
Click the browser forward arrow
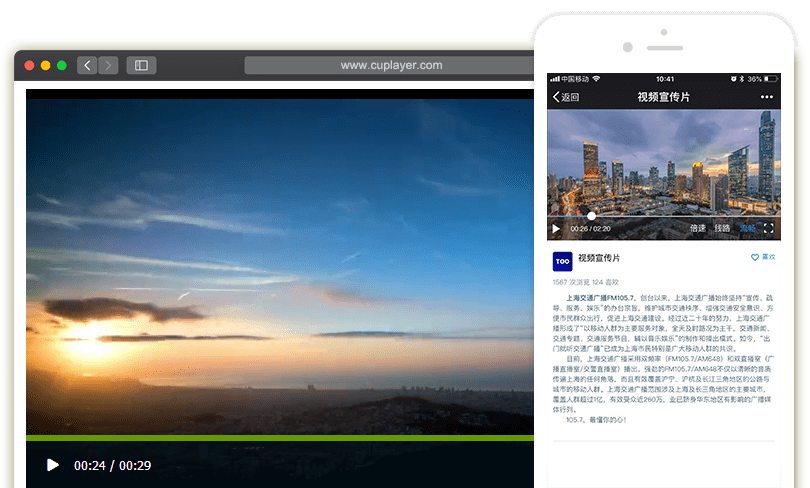coord(108,65)
